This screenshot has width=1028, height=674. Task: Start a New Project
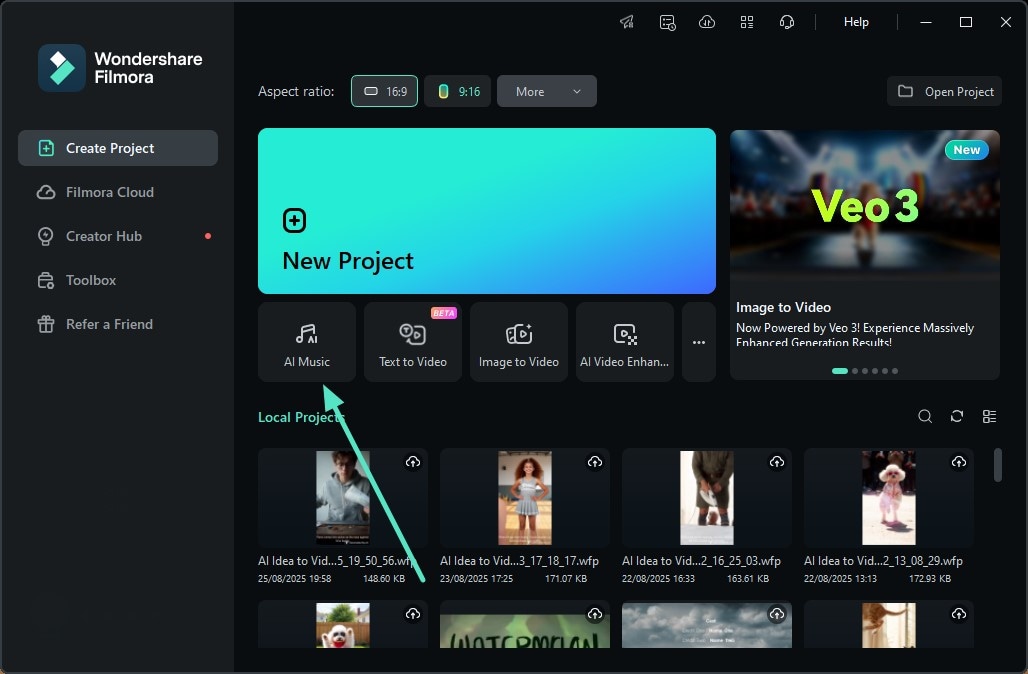(x=486, y=210)
